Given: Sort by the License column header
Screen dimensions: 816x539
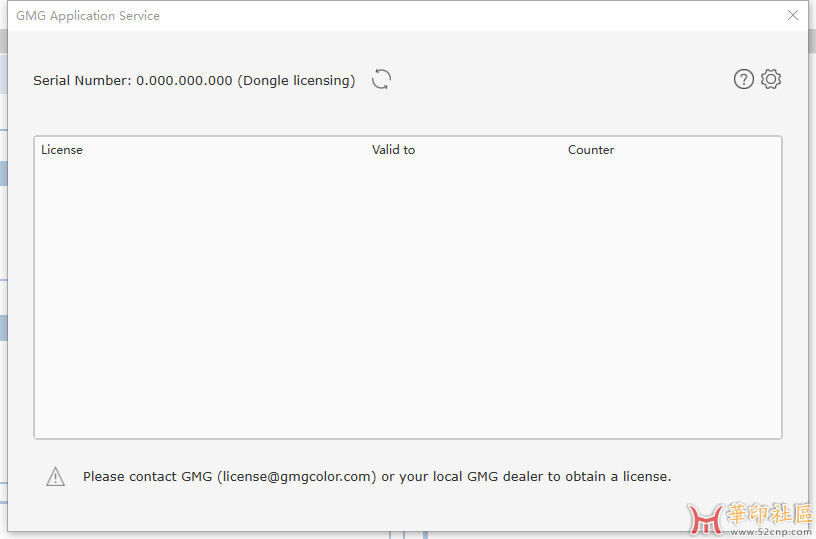Looking at the screenshot, I should click(x=62, y=150).
